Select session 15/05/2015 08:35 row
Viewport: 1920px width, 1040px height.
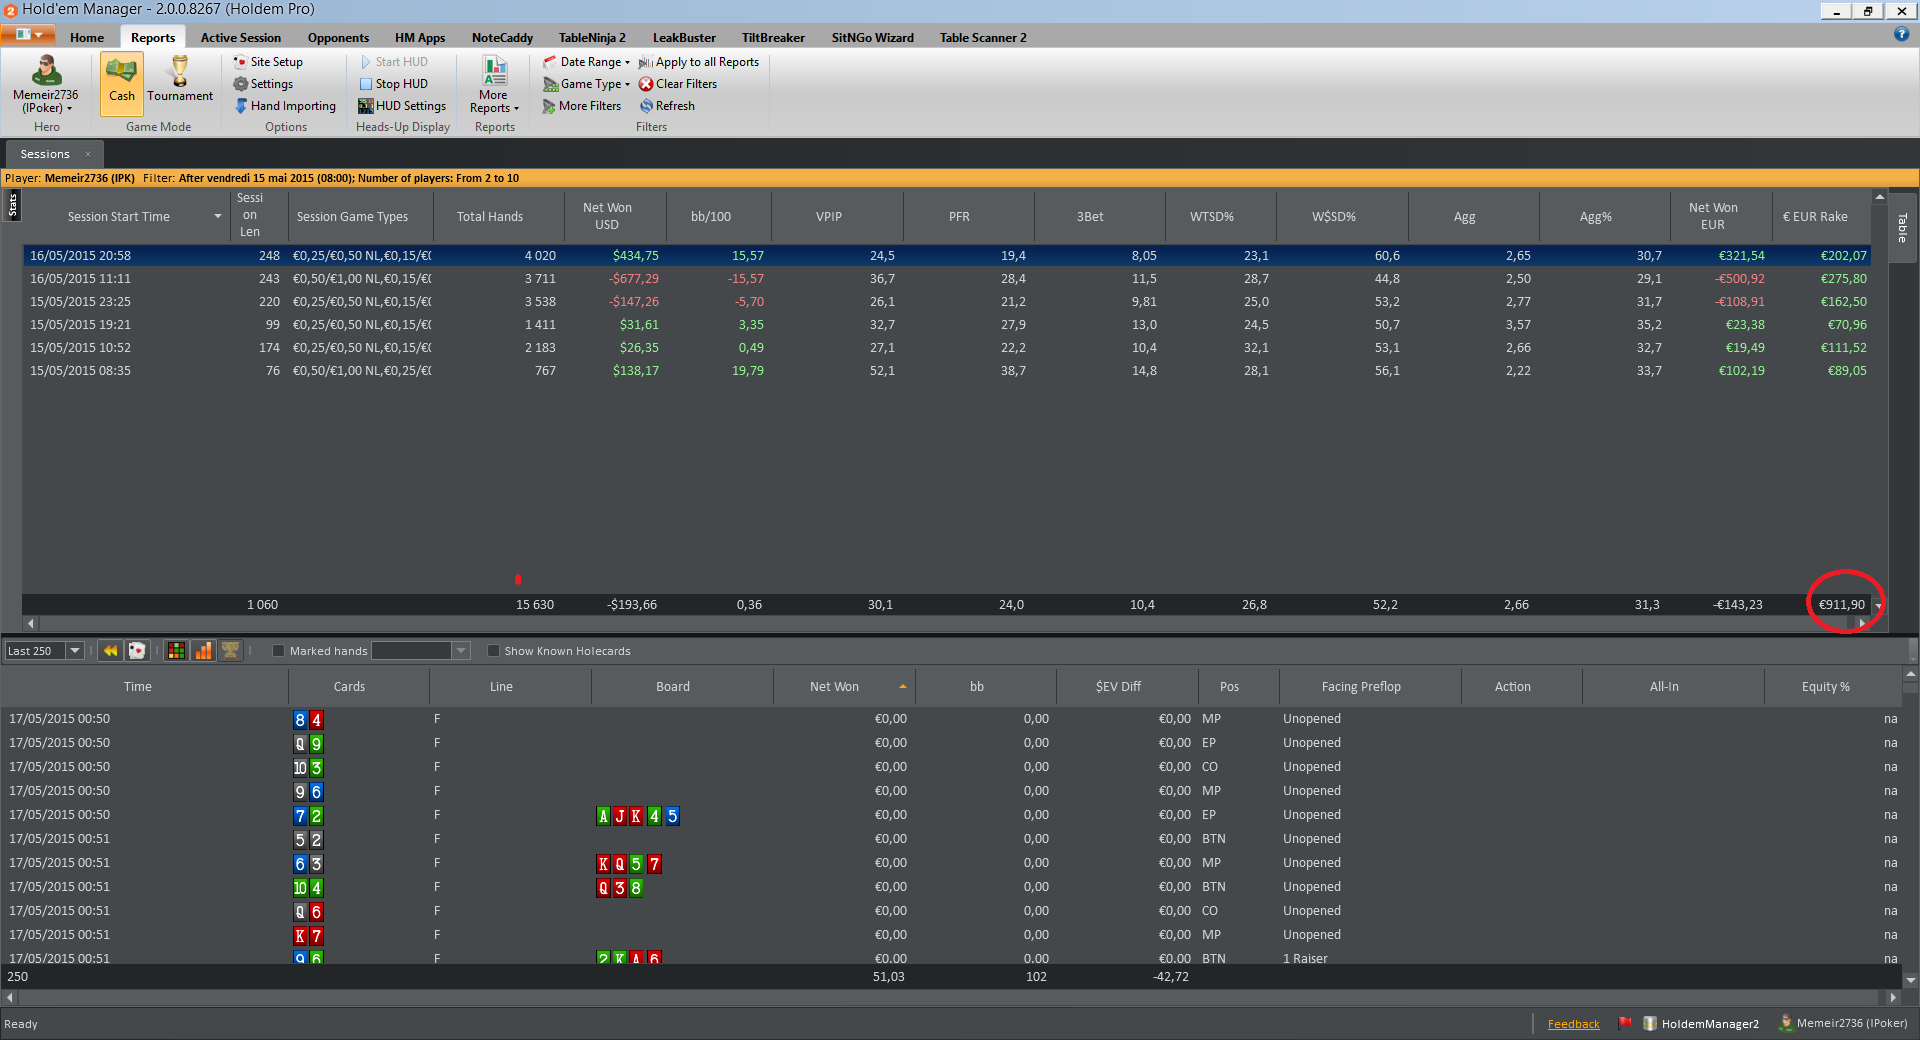pyautogui.click(x=948, y=371)
